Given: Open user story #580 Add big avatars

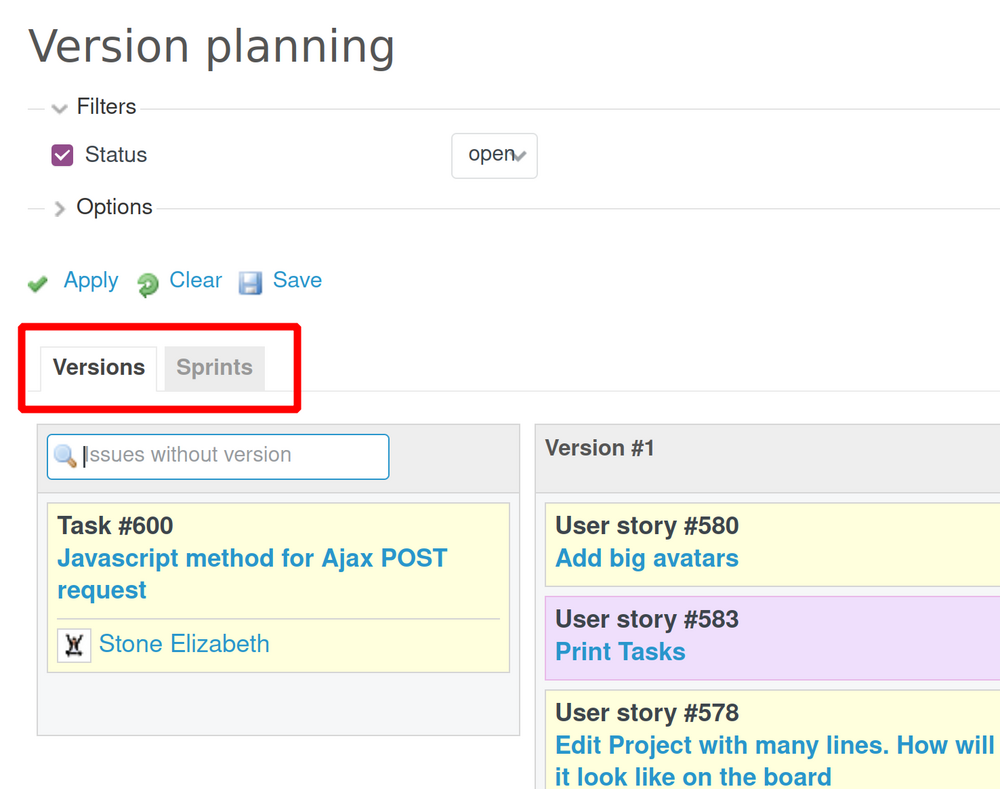Looking at the screenshot, I should click(x=646, y=559).
